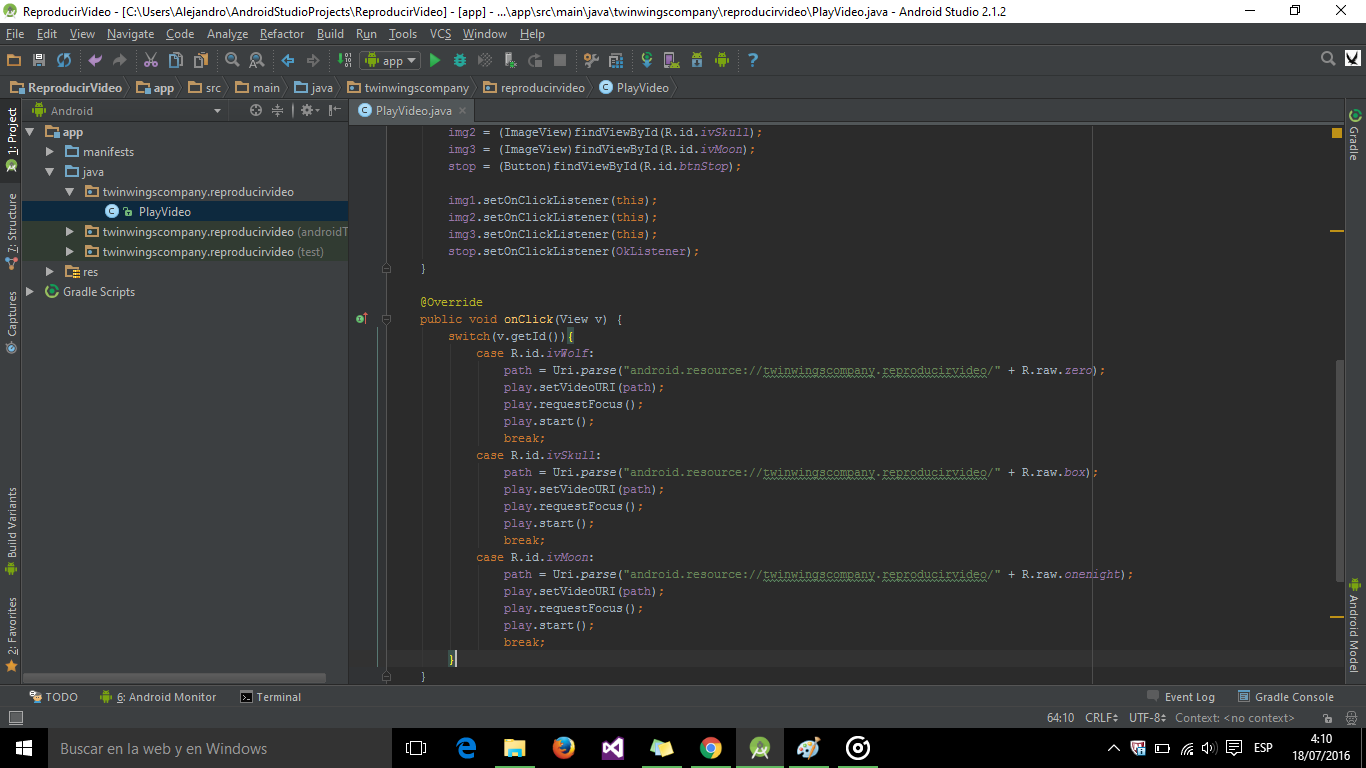The width and height of the screenshot is (1366, 768).
Task: Open the Terminal tool window
Action: coord(271,697)
